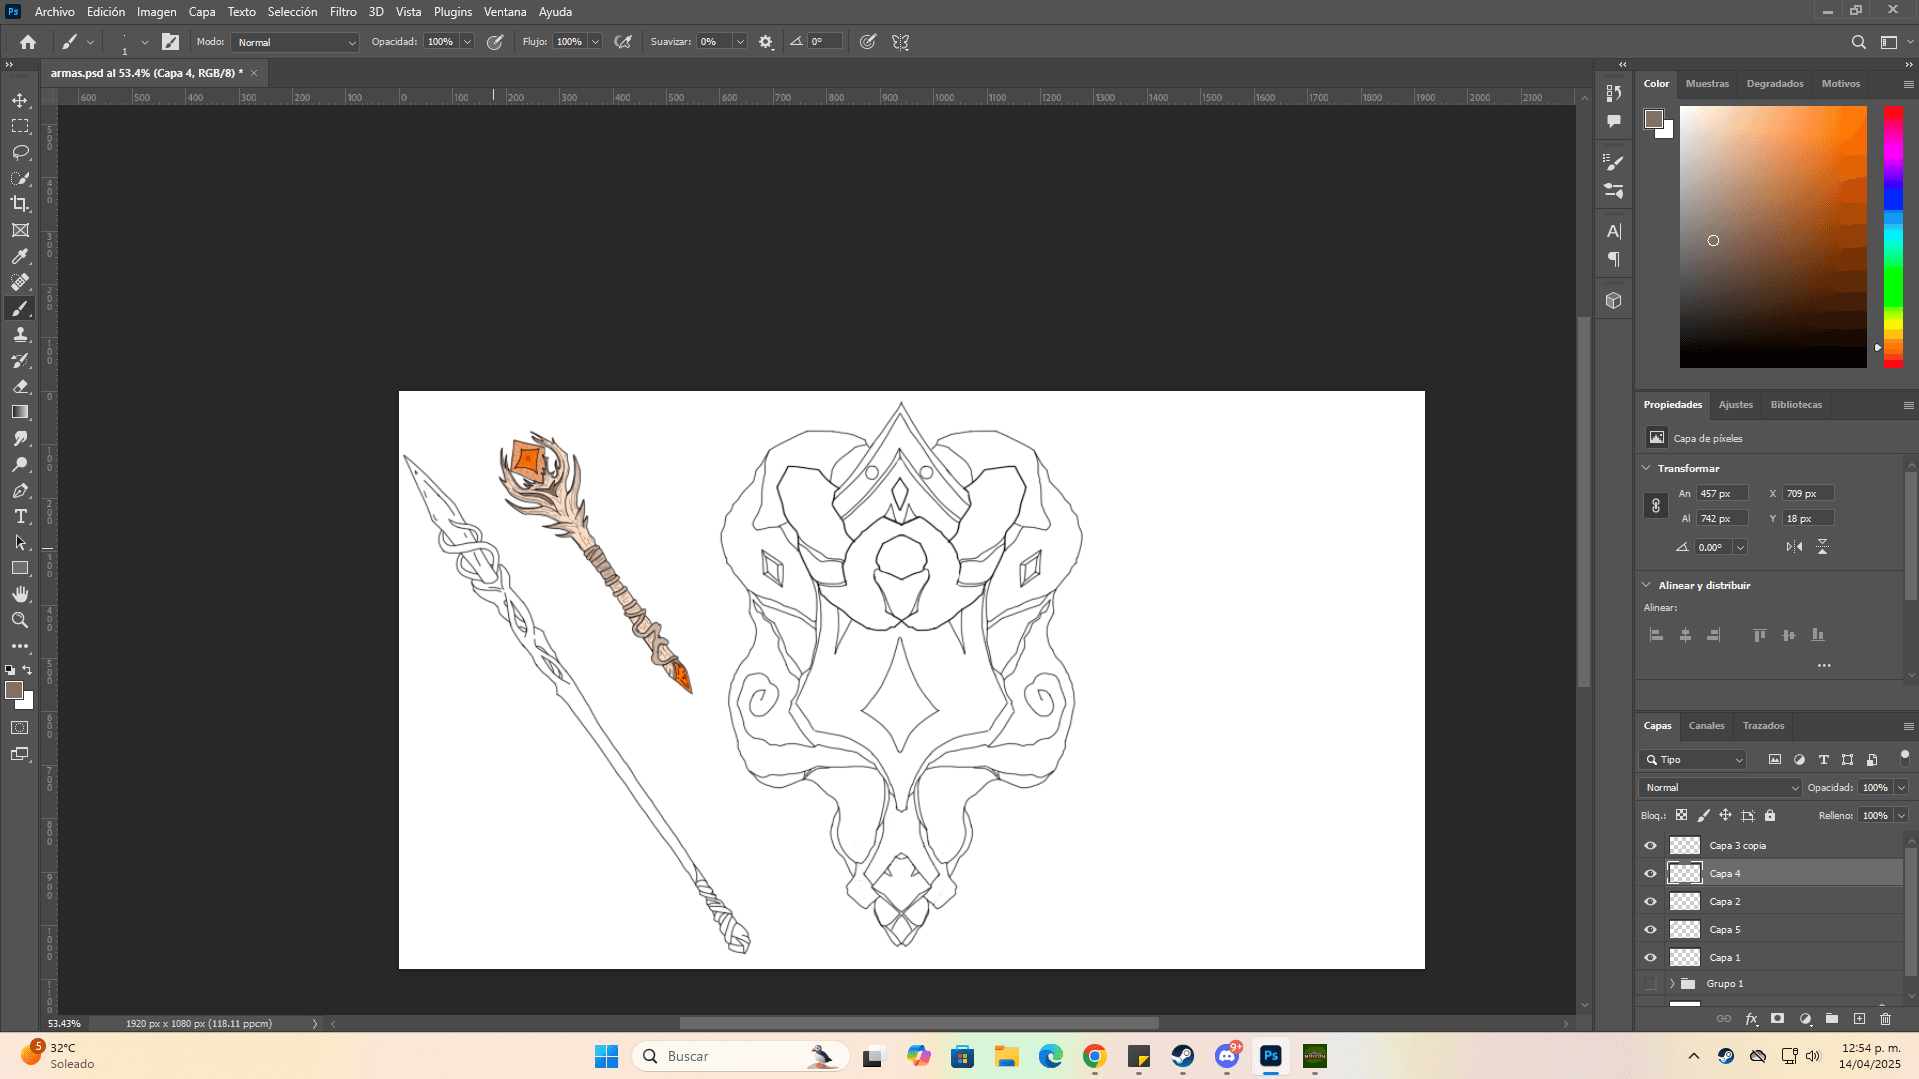1919x1079 pixels.
Task: Select the Lasso tool
Action: [20, 152]
